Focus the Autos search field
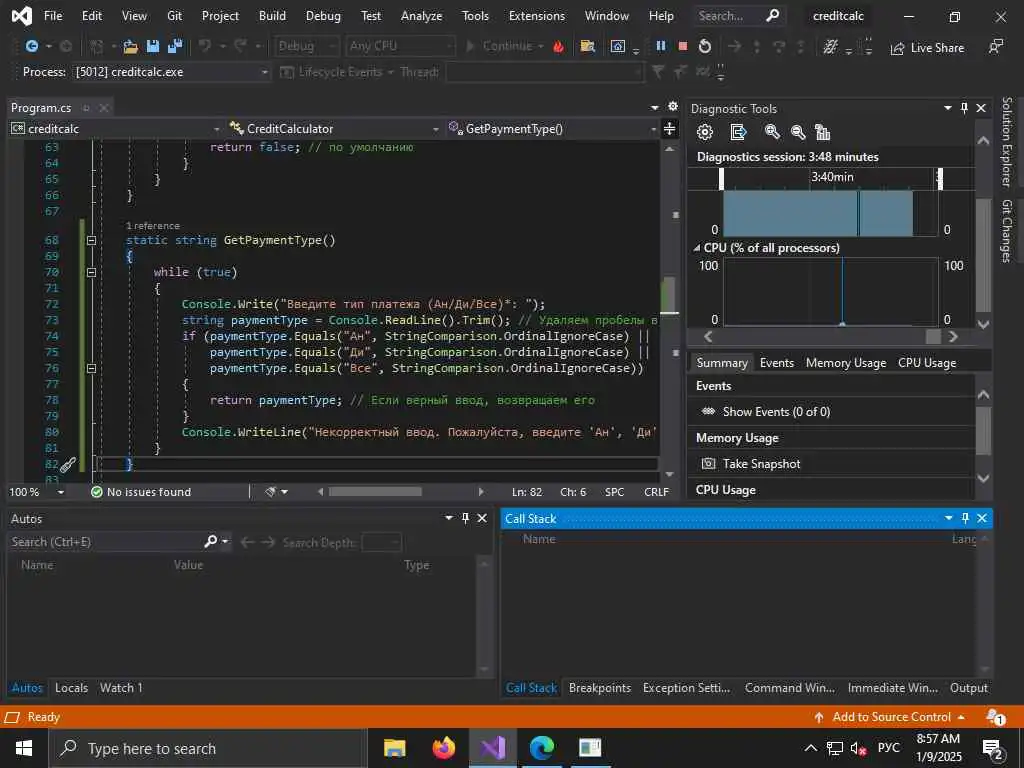This screenshot has width=1024, height=768. click(106, 542)
